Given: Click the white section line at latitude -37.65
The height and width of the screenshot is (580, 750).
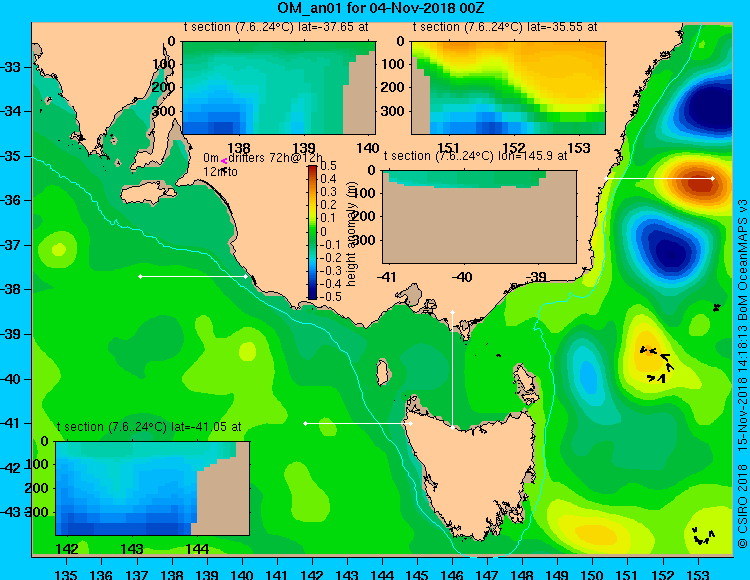Looking at the screenshot, I should coord(193,276).
